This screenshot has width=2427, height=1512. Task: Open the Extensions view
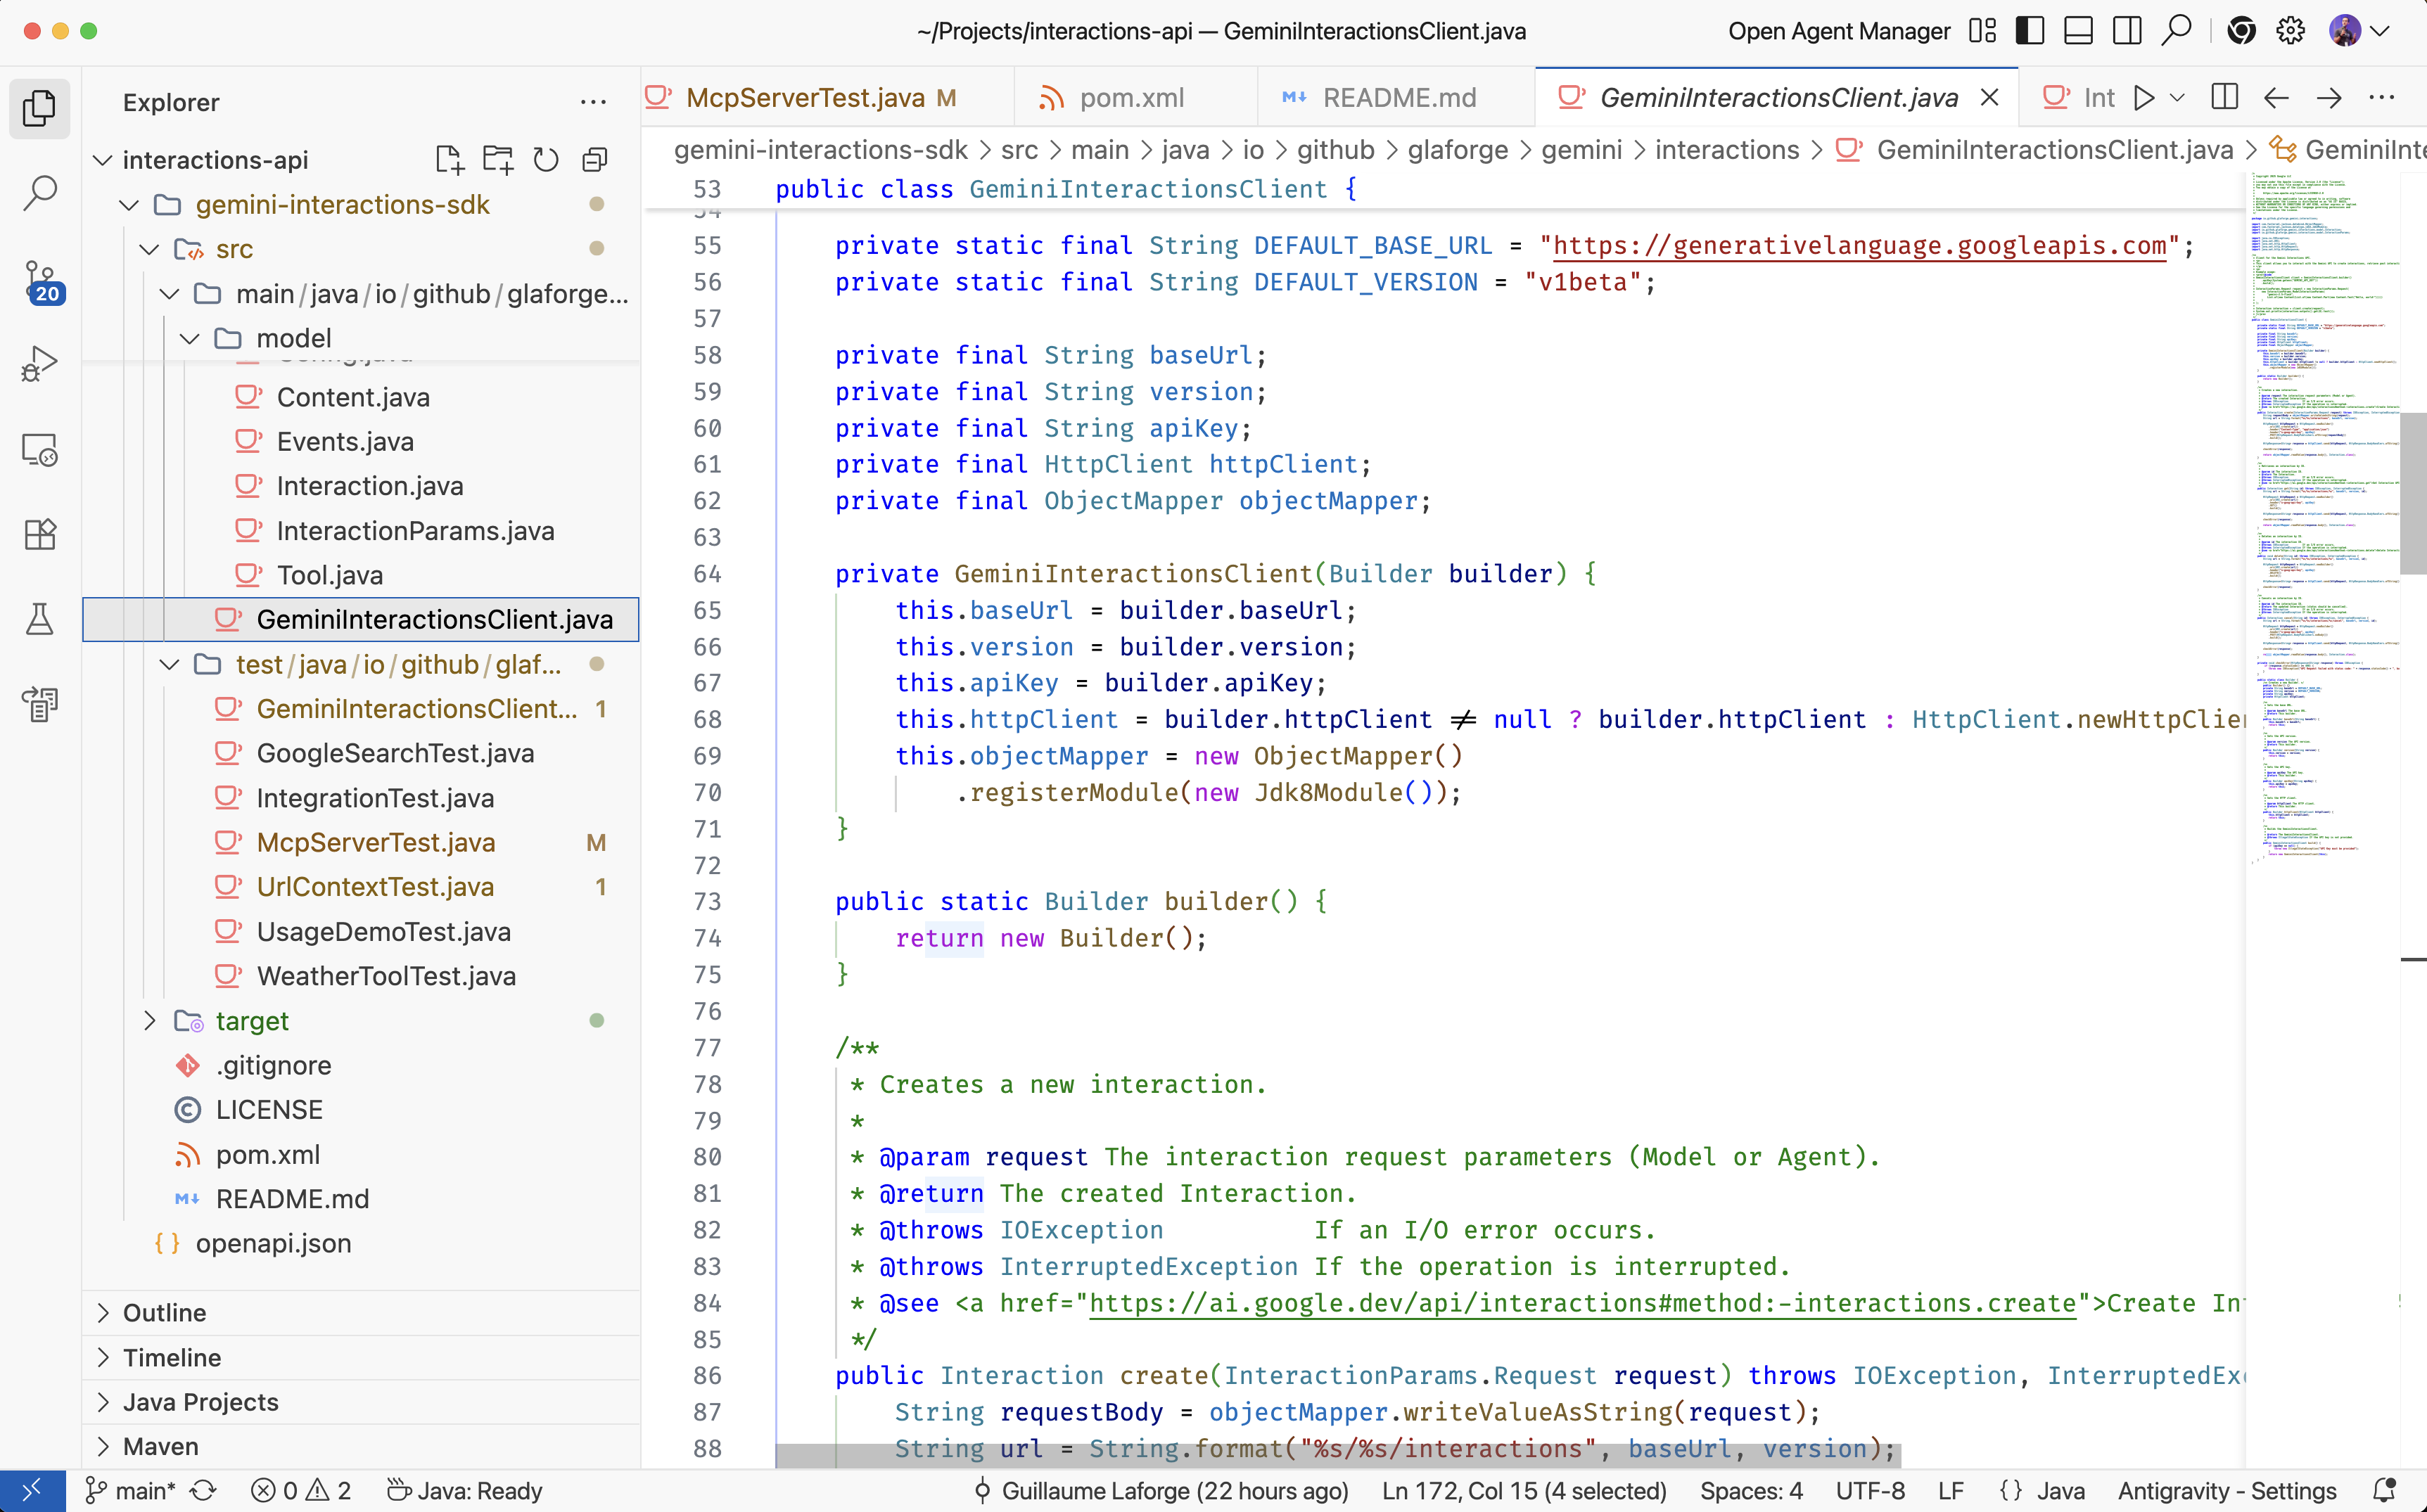point(40,534)
